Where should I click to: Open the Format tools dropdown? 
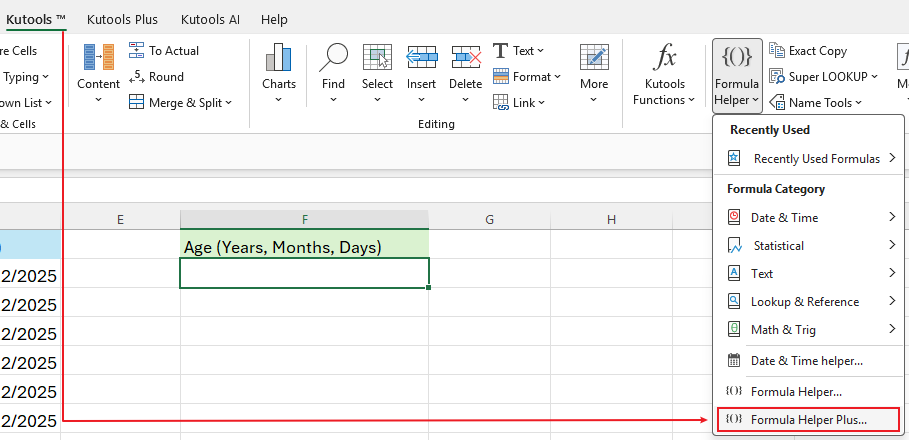coord(527,77)
